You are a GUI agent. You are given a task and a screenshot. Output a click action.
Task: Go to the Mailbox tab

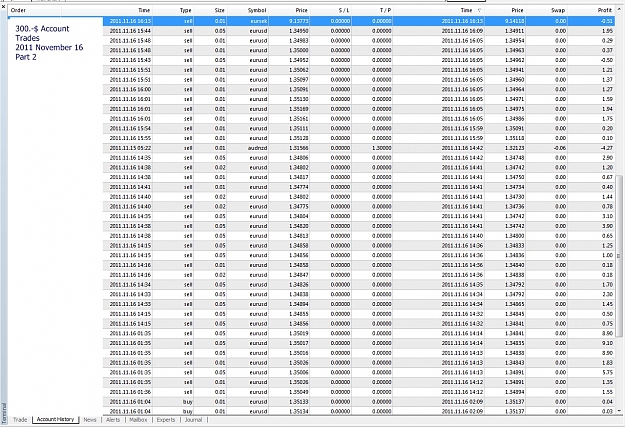[138, 420]
